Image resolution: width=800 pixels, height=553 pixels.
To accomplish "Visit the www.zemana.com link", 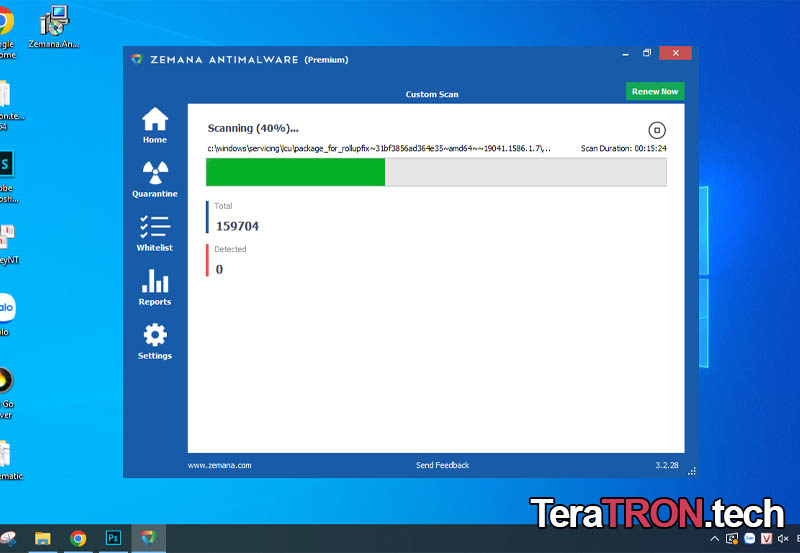I will point(219,465).
